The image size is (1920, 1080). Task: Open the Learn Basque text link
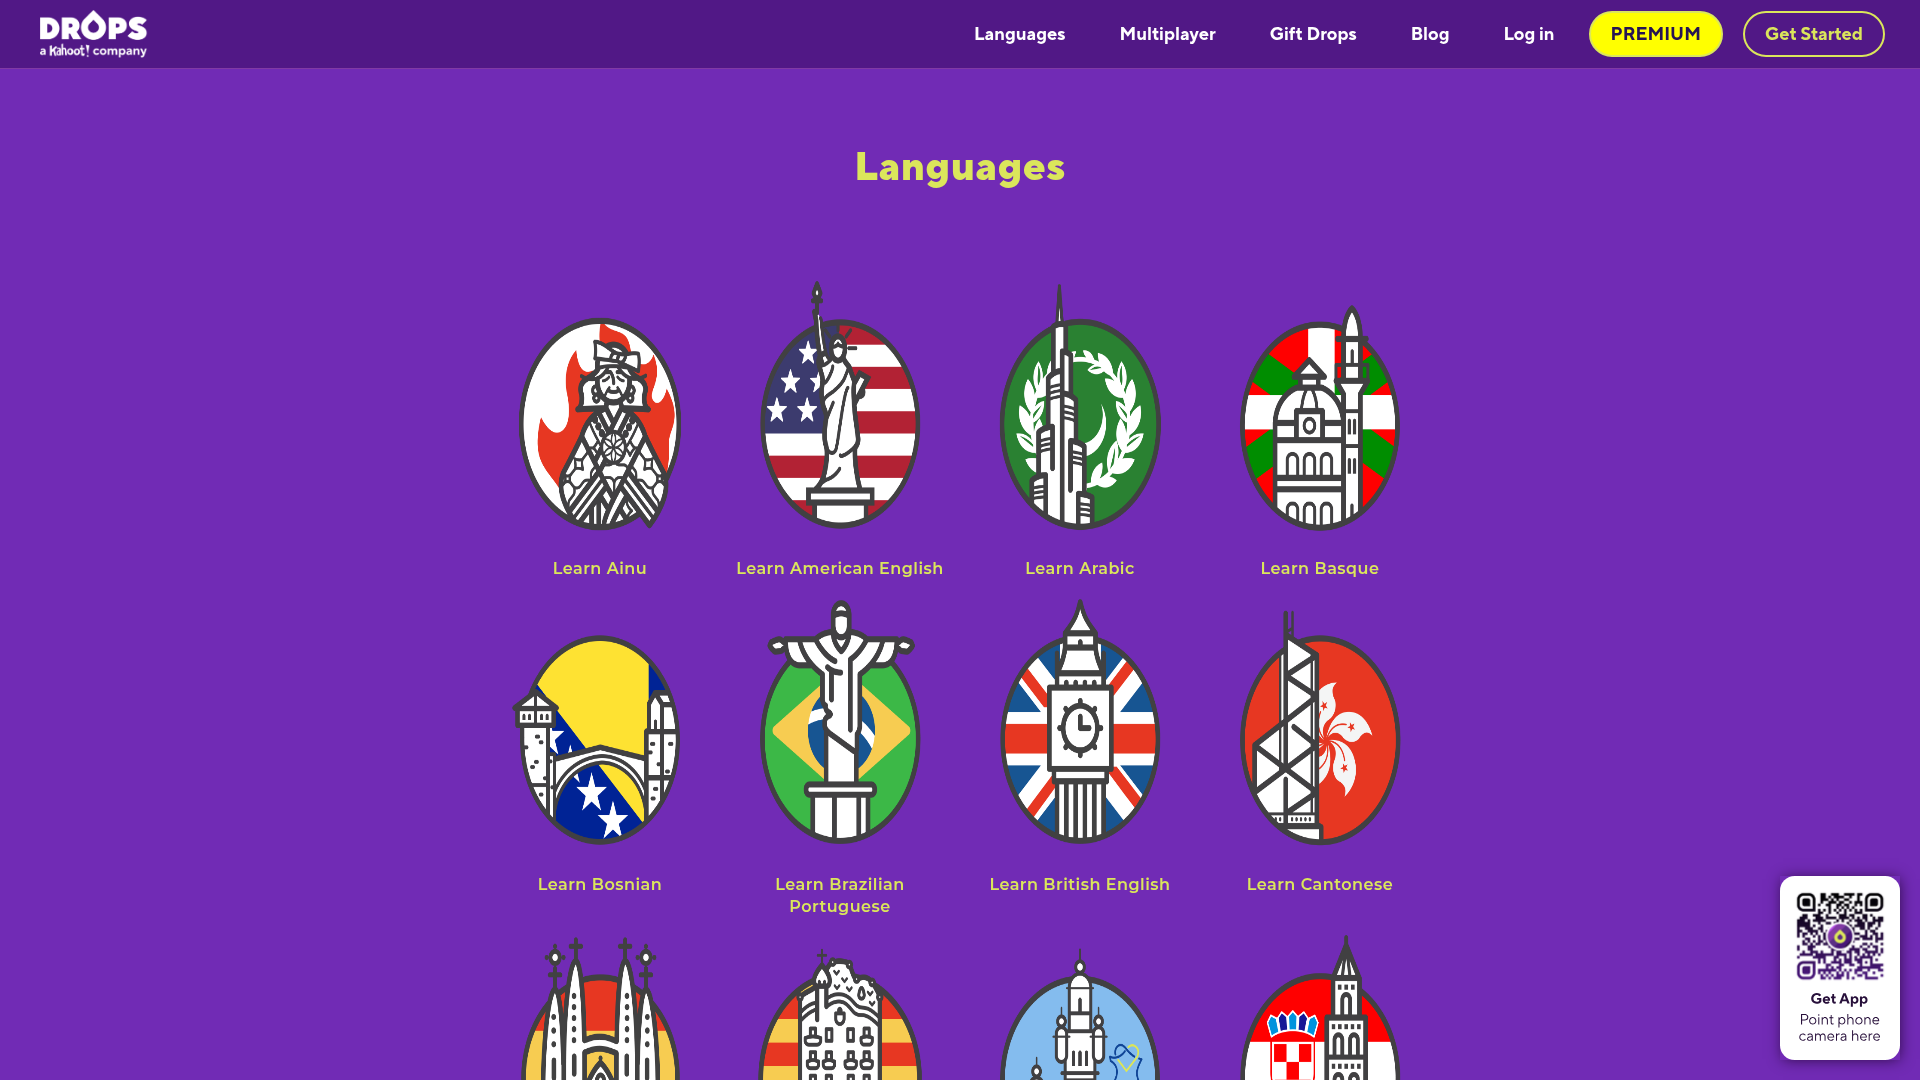point(1320,568)
